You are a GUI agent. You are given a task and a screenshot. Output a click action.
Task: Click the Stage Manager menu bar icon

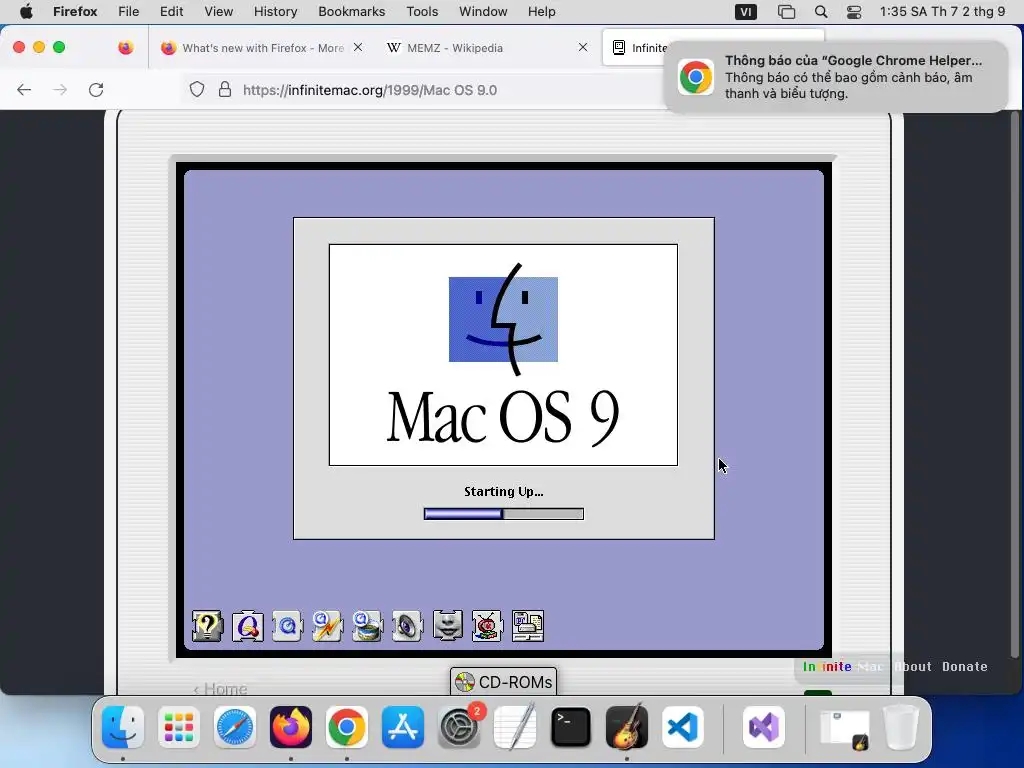(786, 12)
